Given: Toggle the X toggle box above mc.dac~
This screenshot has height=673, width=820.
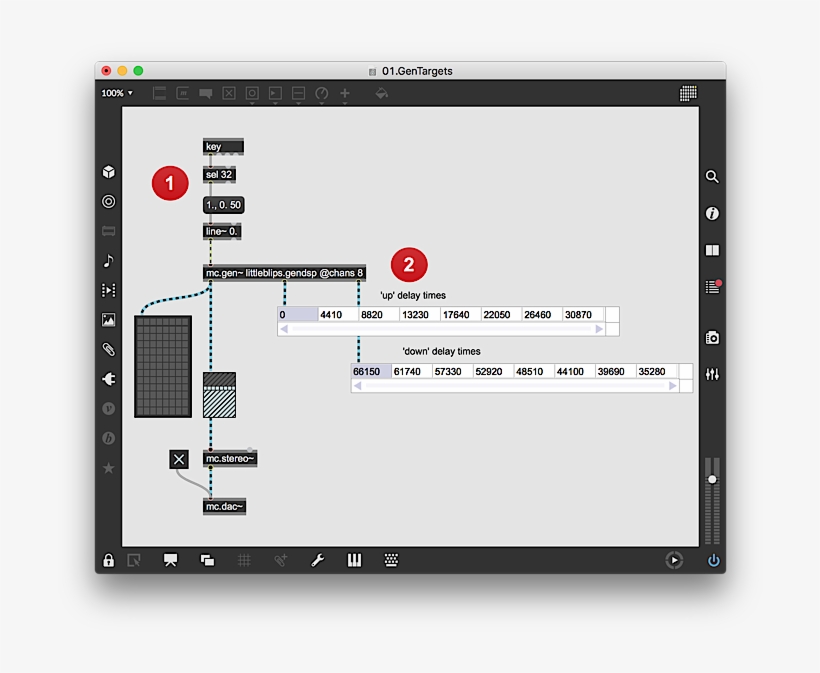Looking at the screenshot, I should [x=178, y=459].
